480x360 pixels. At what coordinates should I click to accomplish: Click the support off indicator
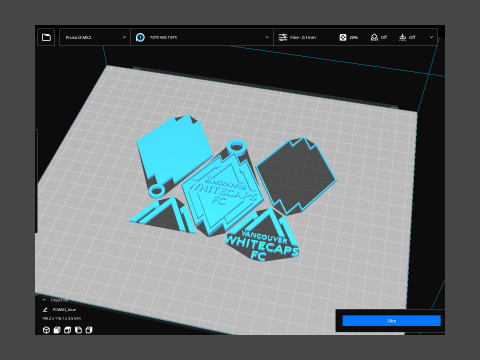click(379, 37)
